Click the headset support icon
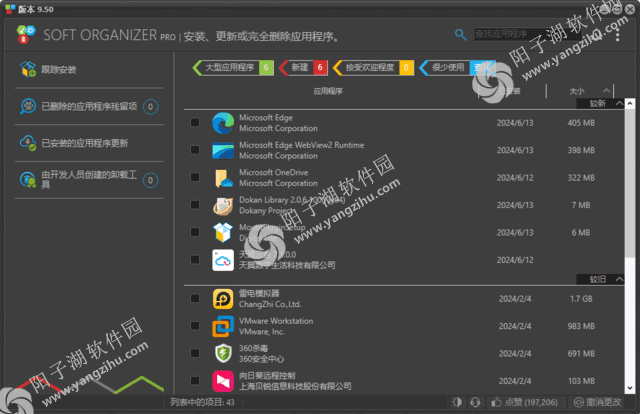 475,402
